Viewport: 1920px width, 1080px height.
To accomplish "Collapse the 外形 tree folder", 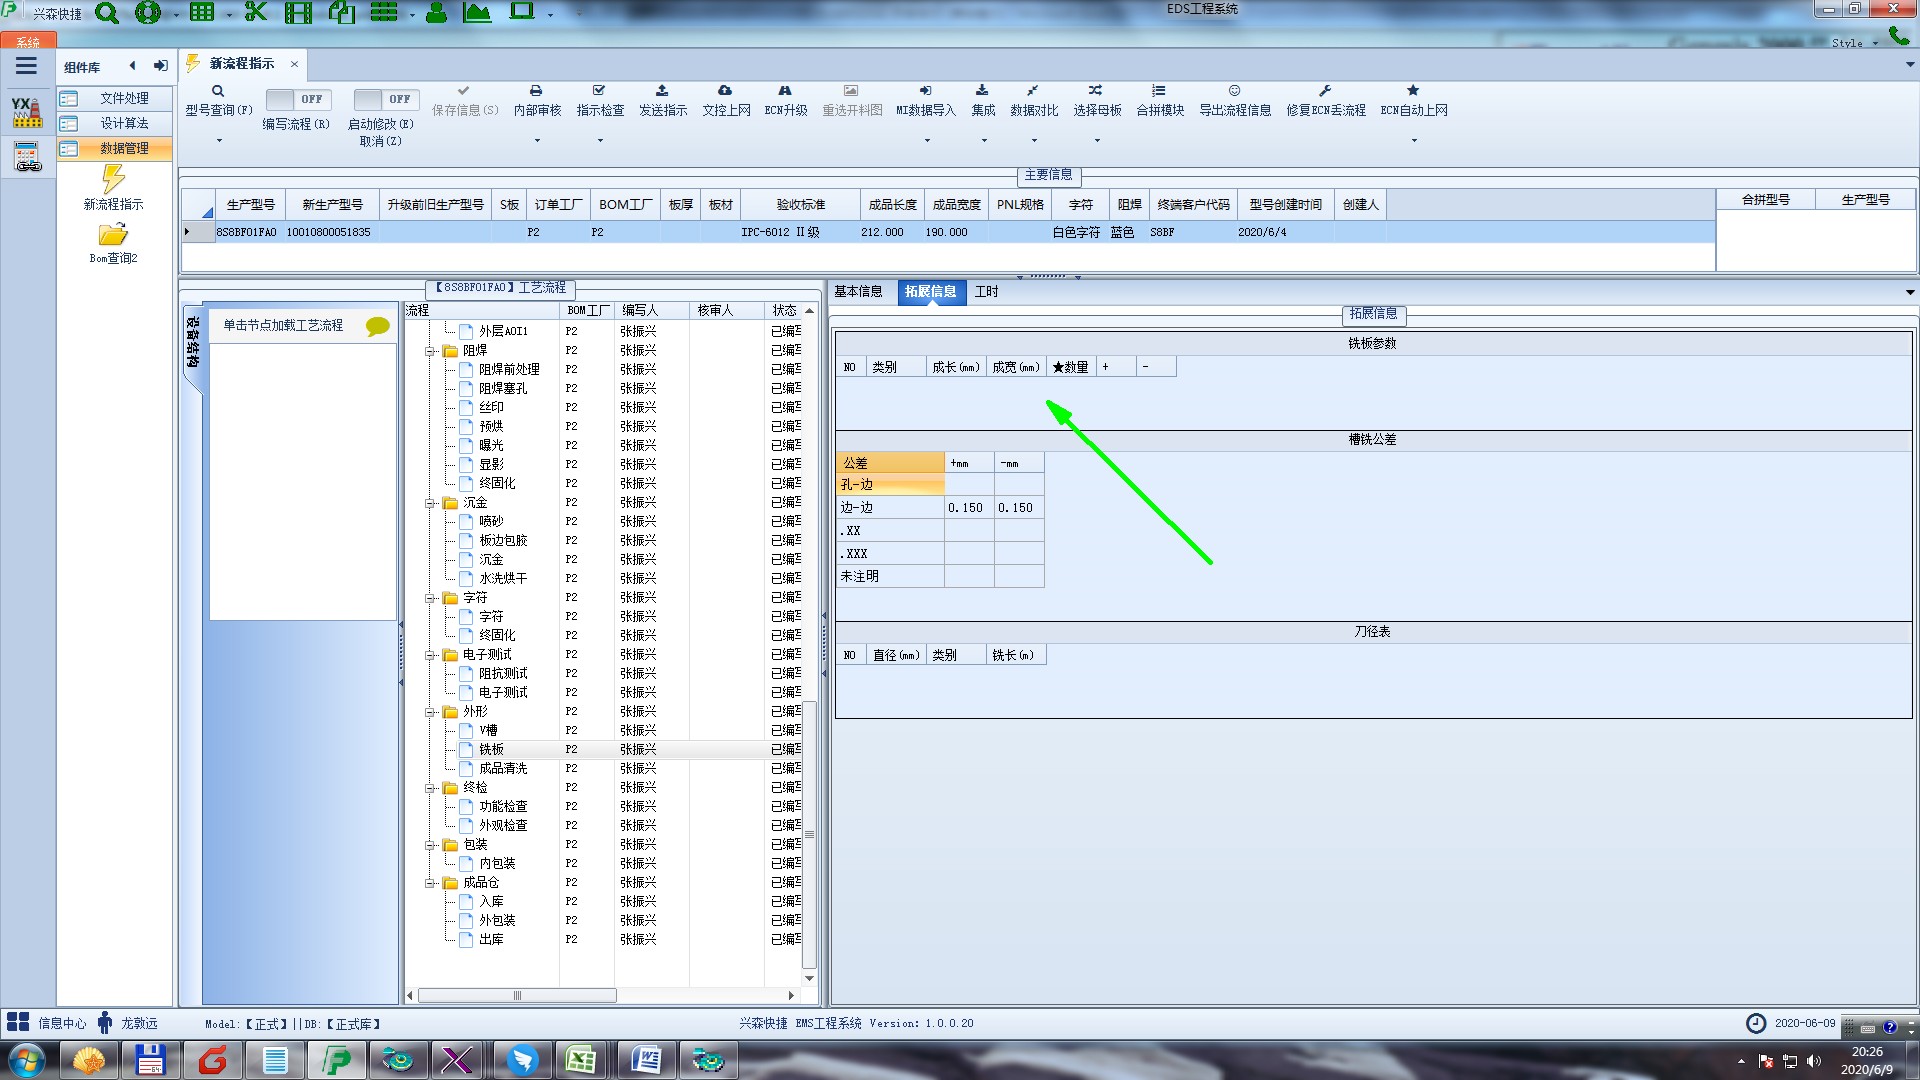I will tap(430, 712).
